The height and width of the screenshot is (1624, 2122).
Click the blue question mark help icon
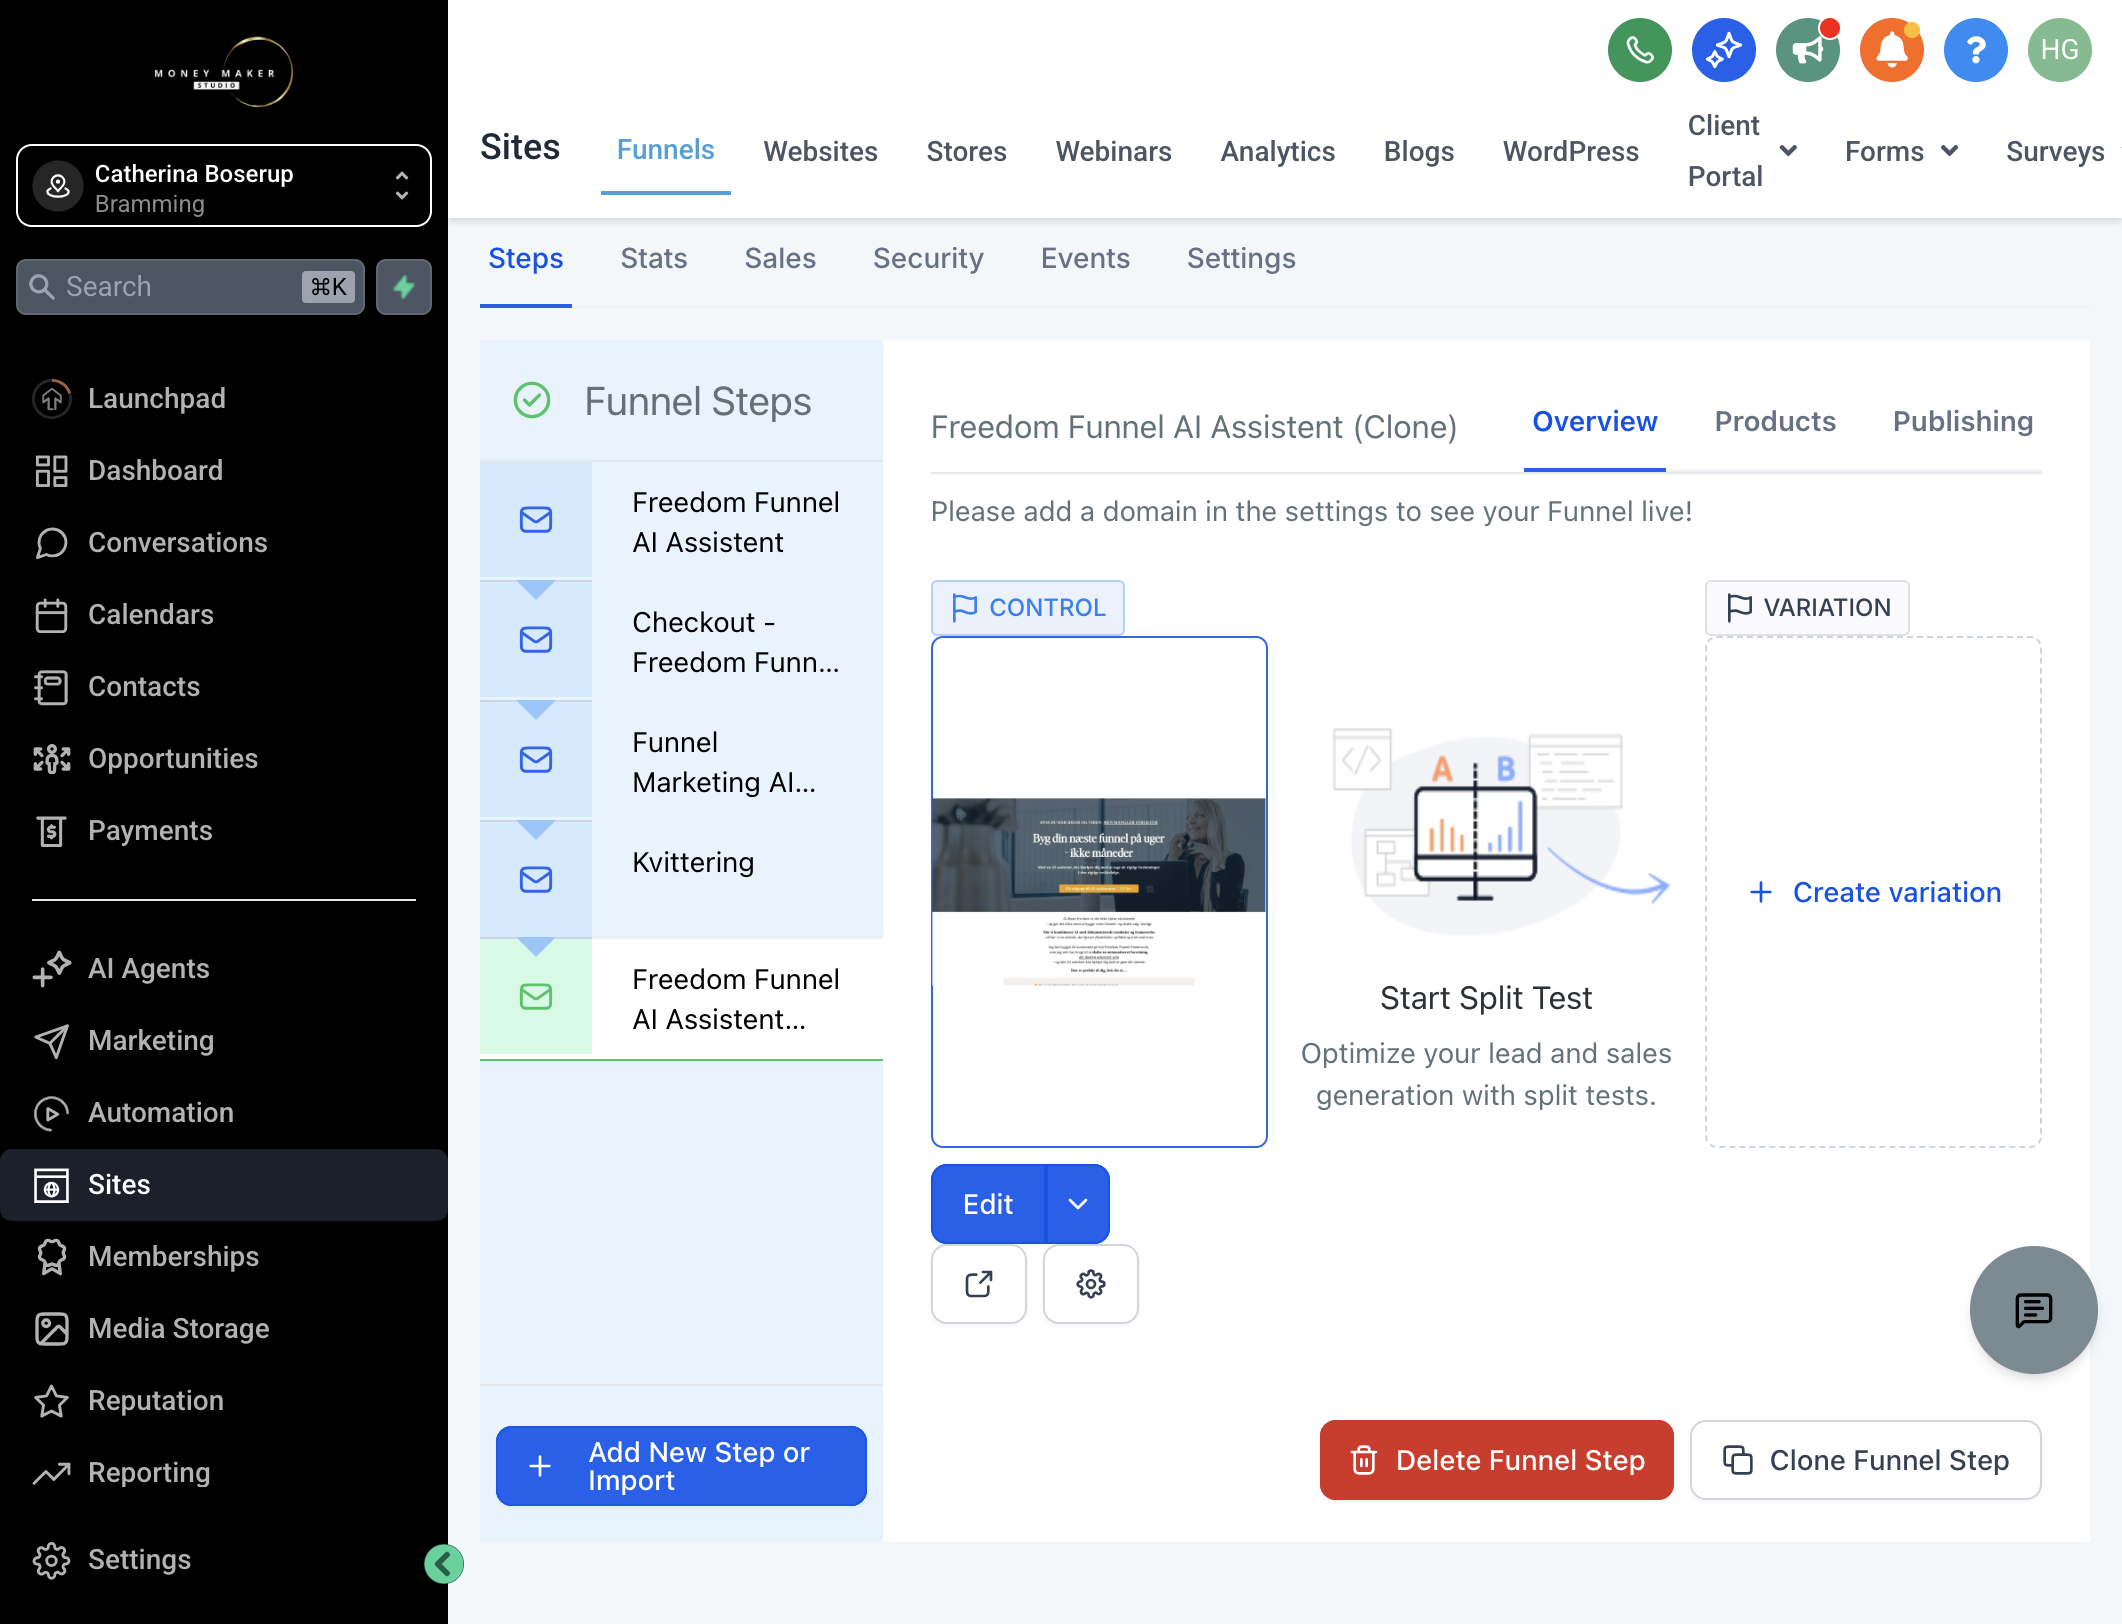coord(1975,50)
